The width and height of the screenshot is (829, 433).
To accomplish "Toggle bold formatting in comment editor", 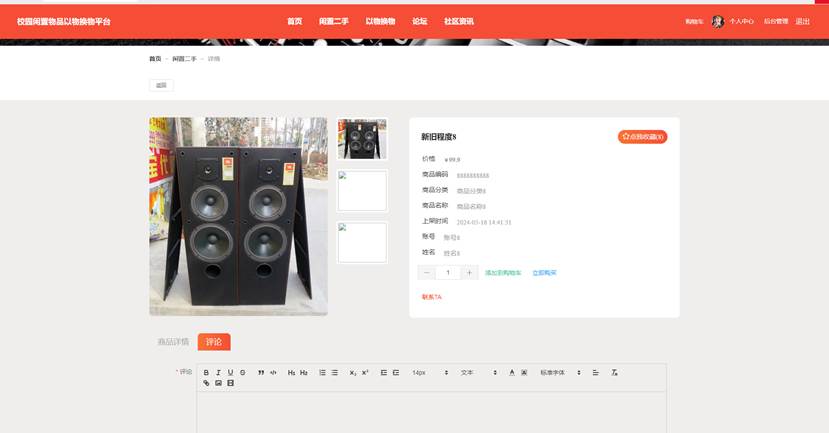I will coord(206,373).
